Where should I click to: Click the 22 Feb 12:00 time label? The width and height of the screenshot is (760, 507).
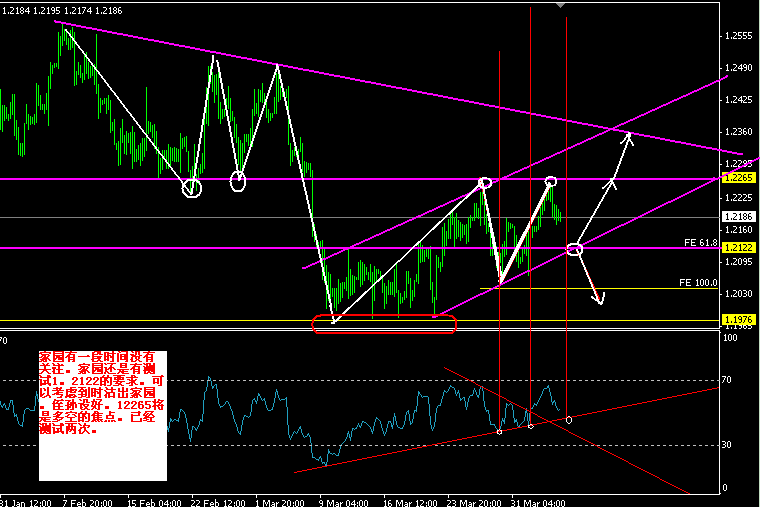click(x=218, y=503)
